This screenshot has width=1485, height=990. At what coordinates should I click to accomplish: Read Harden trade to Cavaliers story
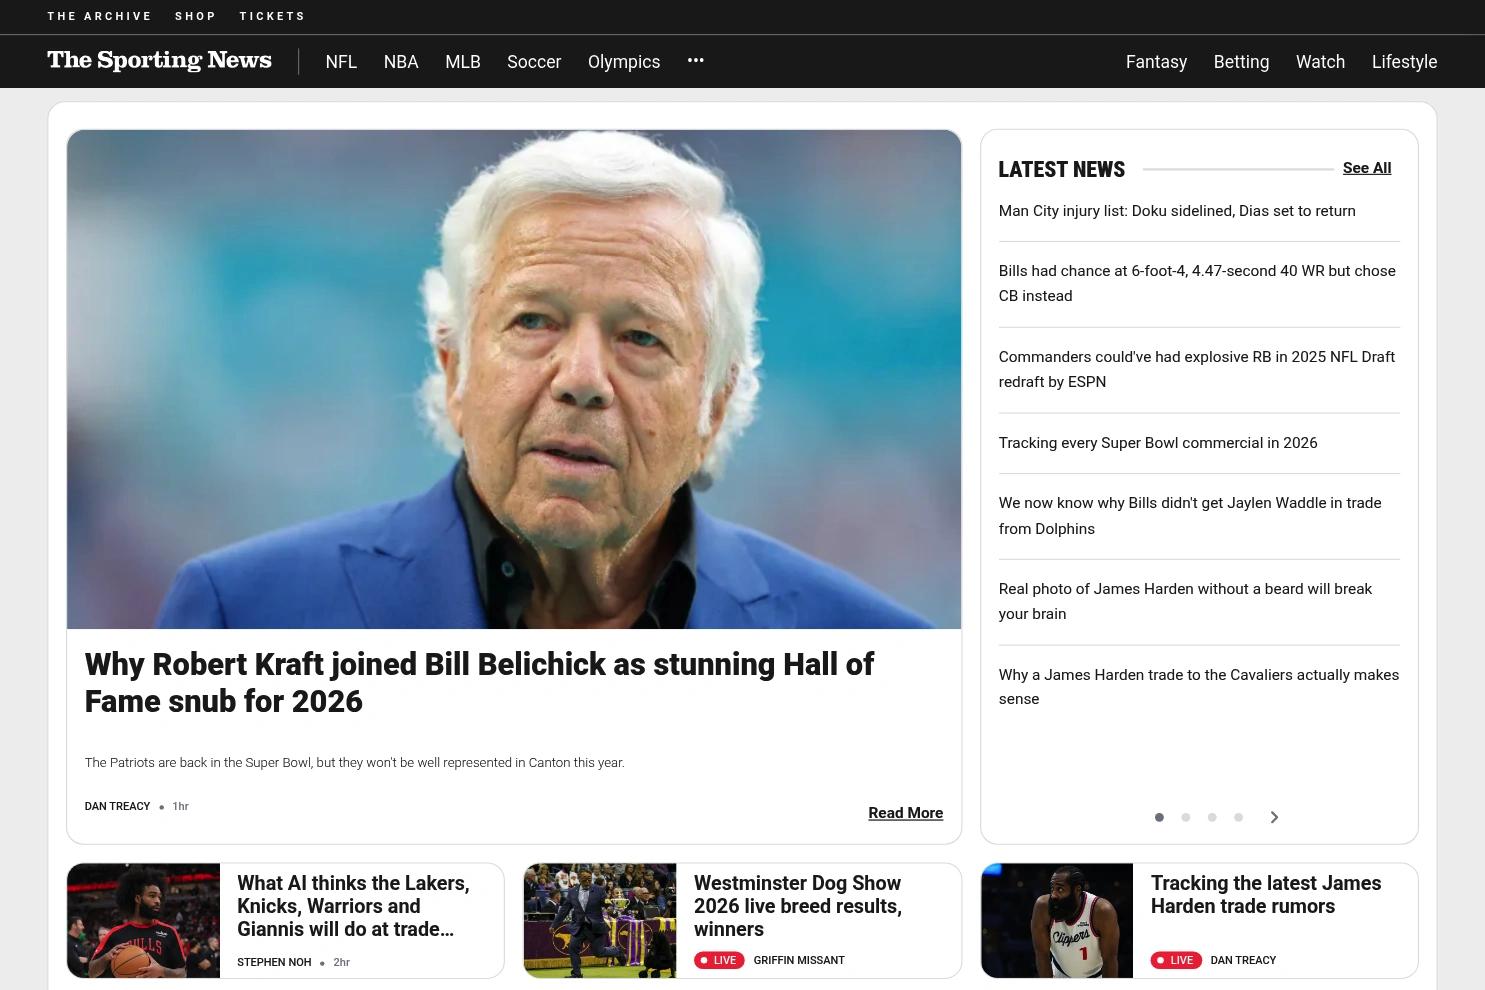(1199, 687)
